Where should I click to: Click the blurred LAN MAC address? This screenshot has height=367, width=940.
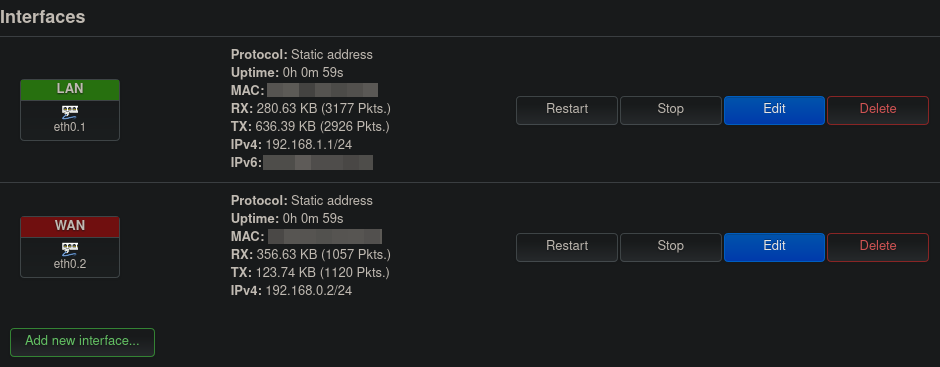(323, 91)
